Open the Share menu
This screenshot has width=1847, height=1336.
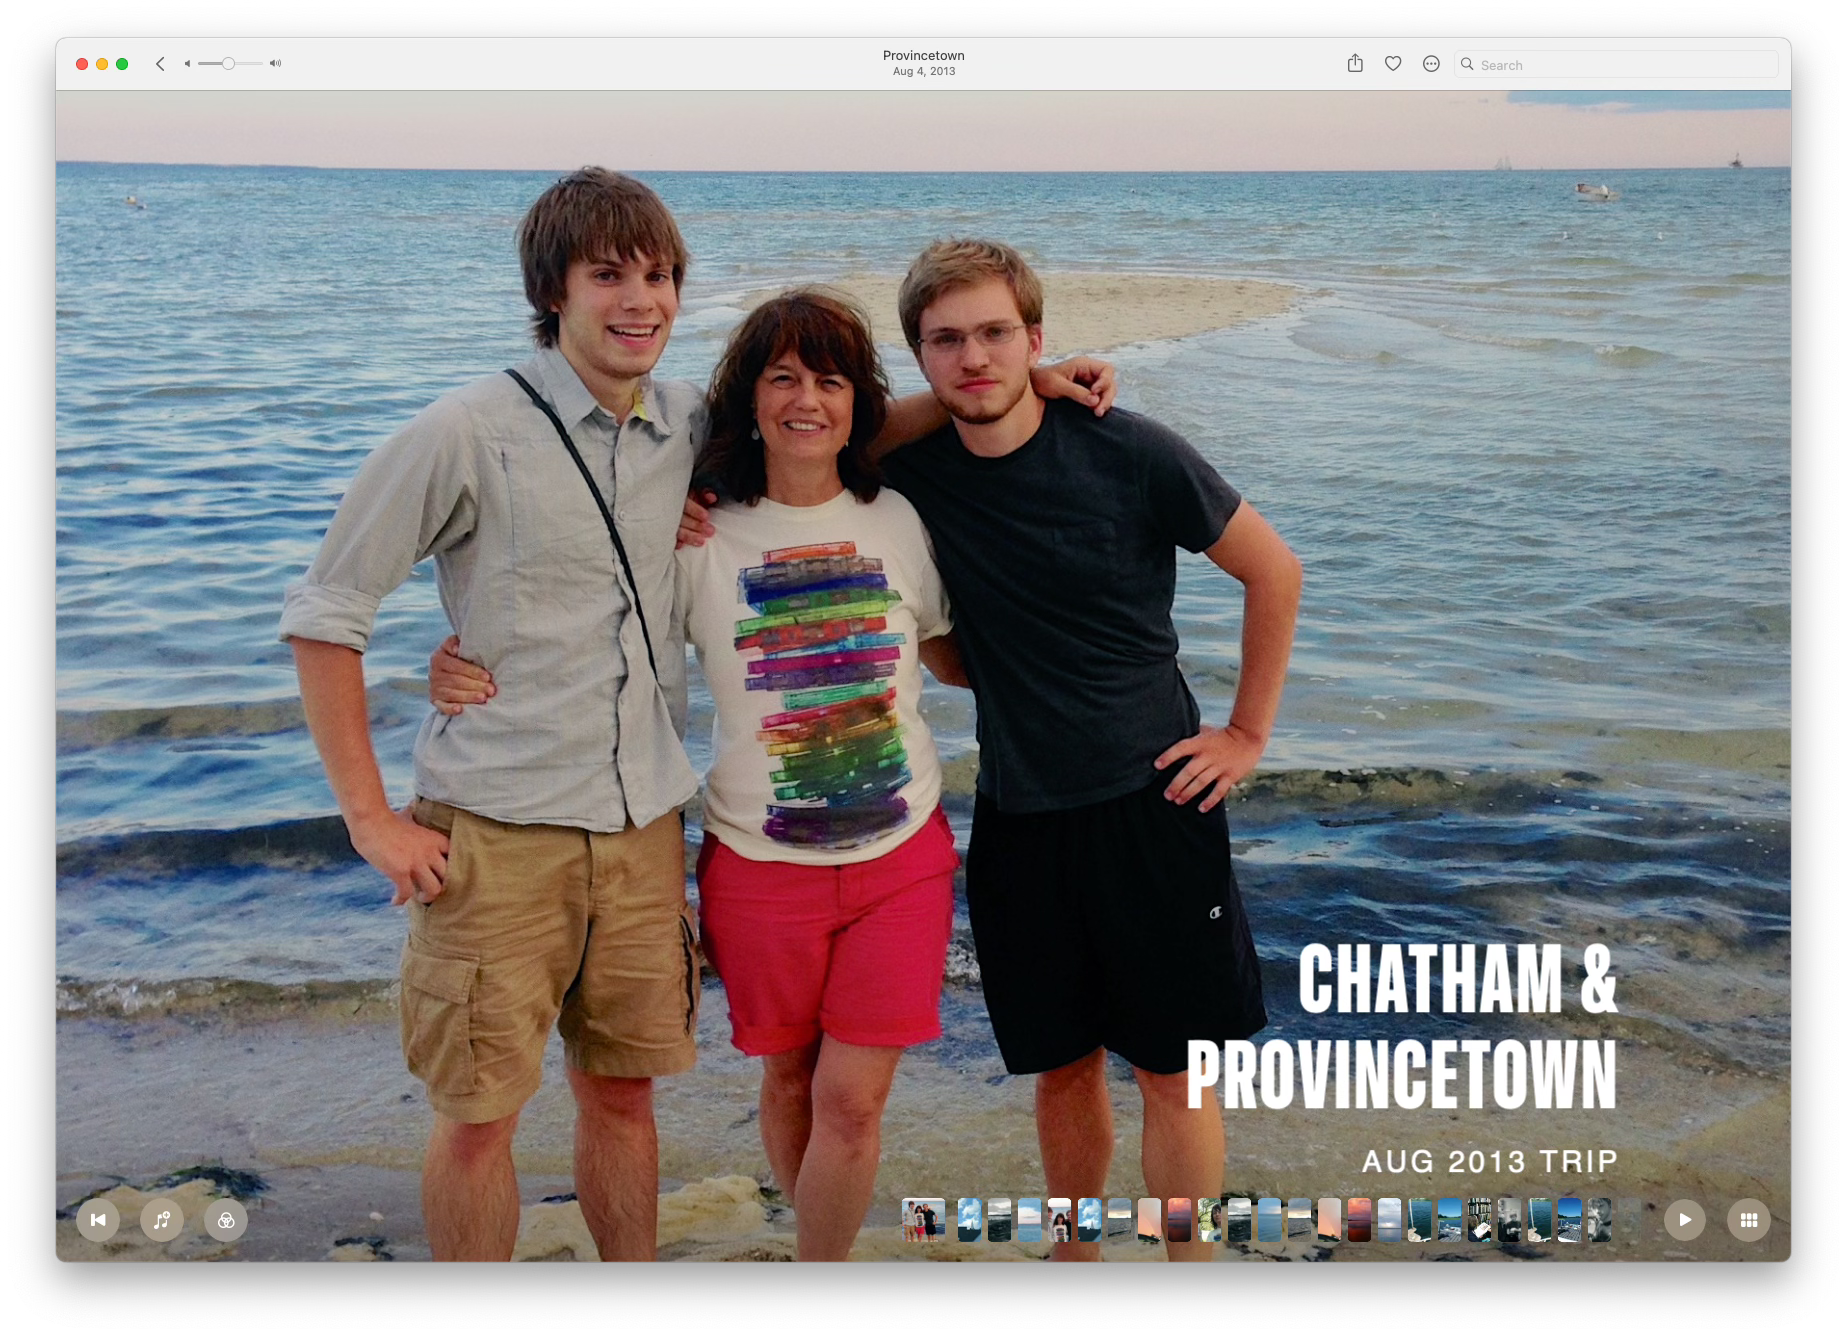click(x=1355, y=64)
